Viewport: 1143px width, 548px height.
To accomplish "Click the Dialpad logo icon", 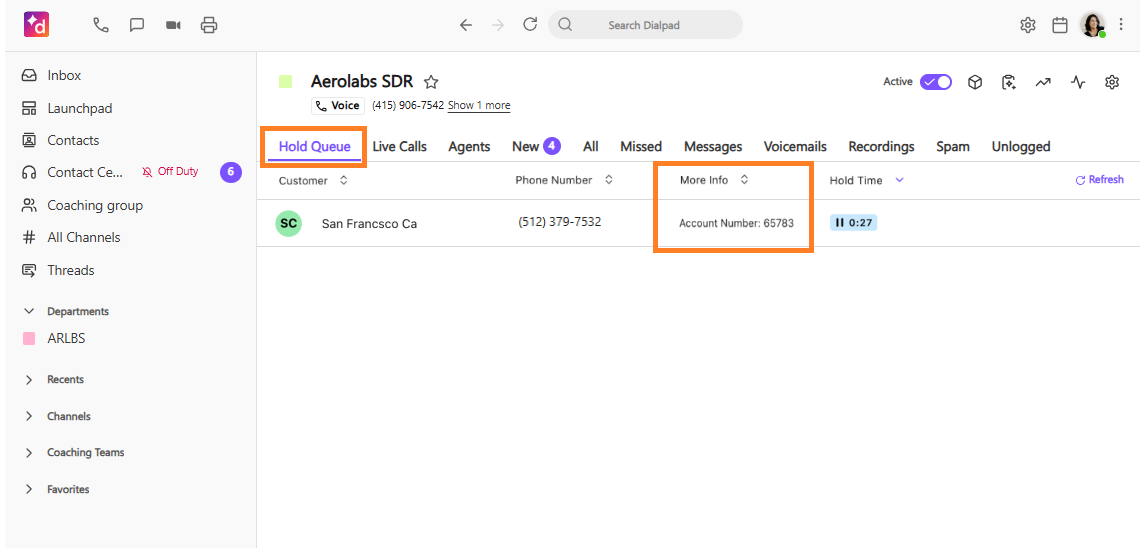I will (36, 25).
